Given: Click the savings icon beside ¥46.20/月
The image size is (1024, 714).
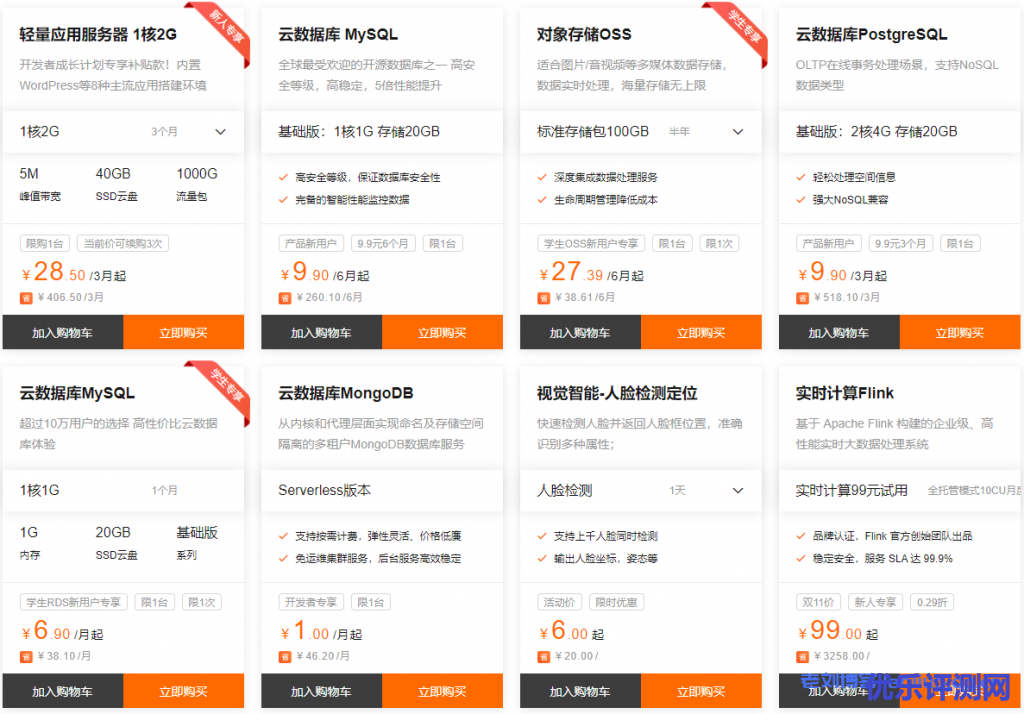Looking at the screenshot, I should pos(285,656).
